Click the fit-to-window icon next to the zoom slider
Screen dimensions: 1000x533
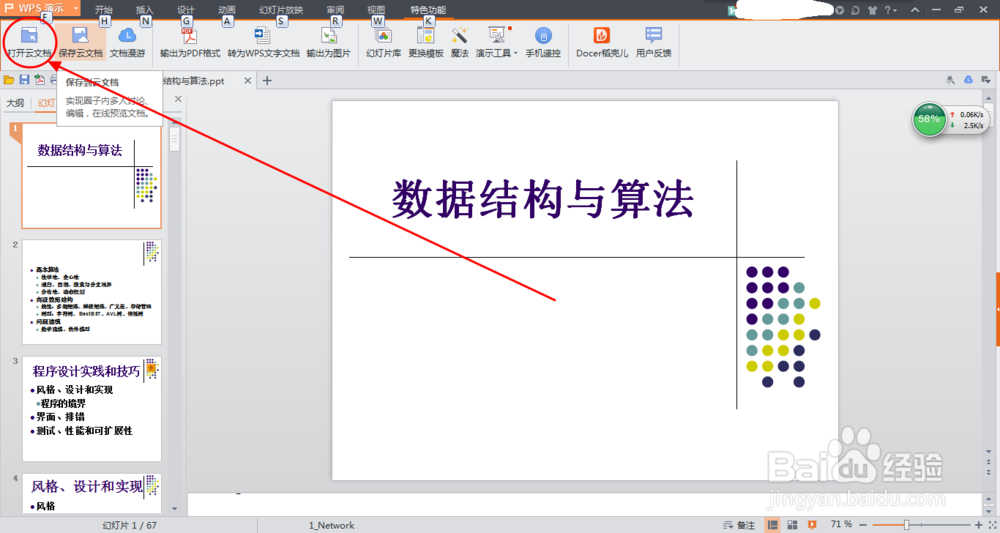pyautogui.click(x=991, y=525)
